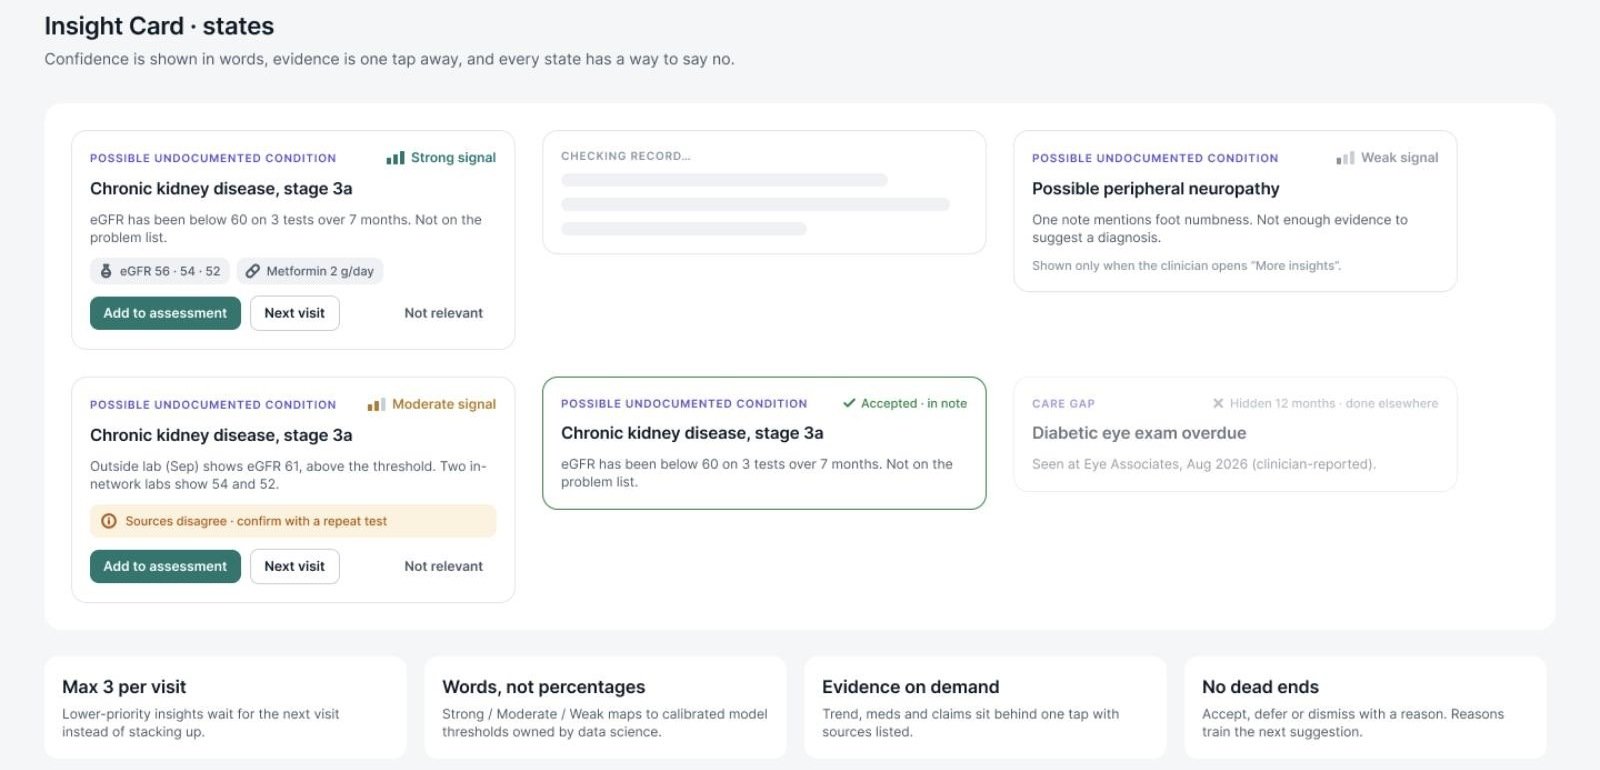The height and width of the screenshot is (770, 1600).
Task: Click the icon in the Metformin chip
Action: [x=253, y=271]
